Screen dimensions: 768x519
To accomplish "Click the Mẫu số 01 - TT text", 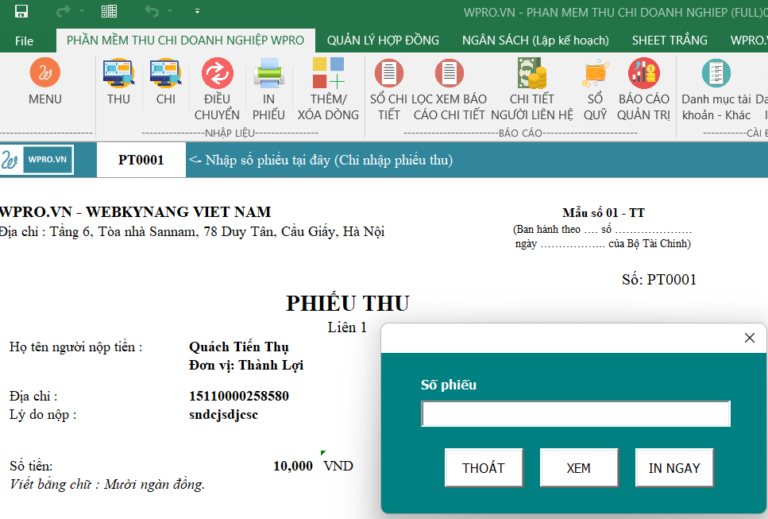I will coord(603,212).
